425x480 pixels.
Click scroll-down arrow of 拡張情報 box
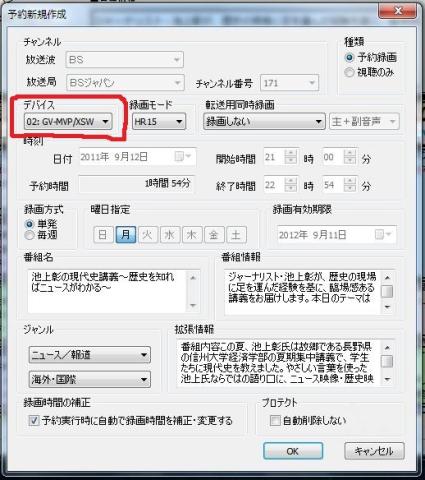pos(387,379)
